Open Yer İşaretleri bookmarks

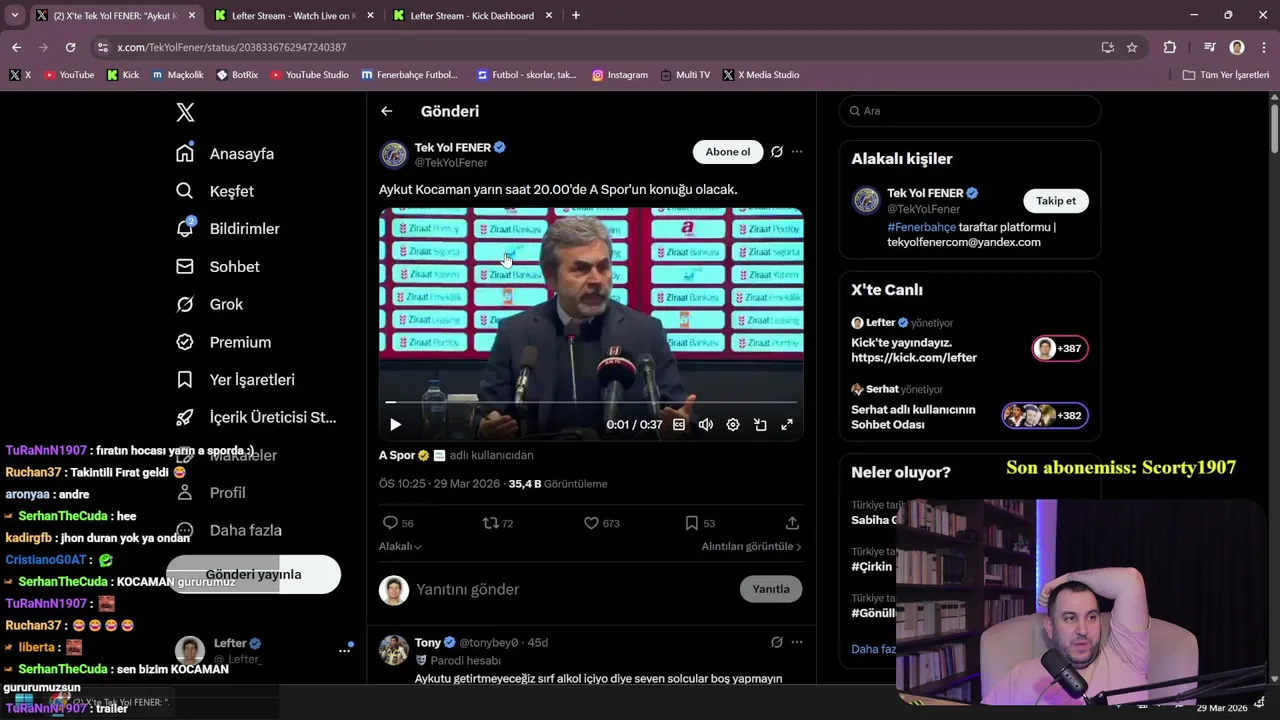pyautogui.click(x=235, y=380)
